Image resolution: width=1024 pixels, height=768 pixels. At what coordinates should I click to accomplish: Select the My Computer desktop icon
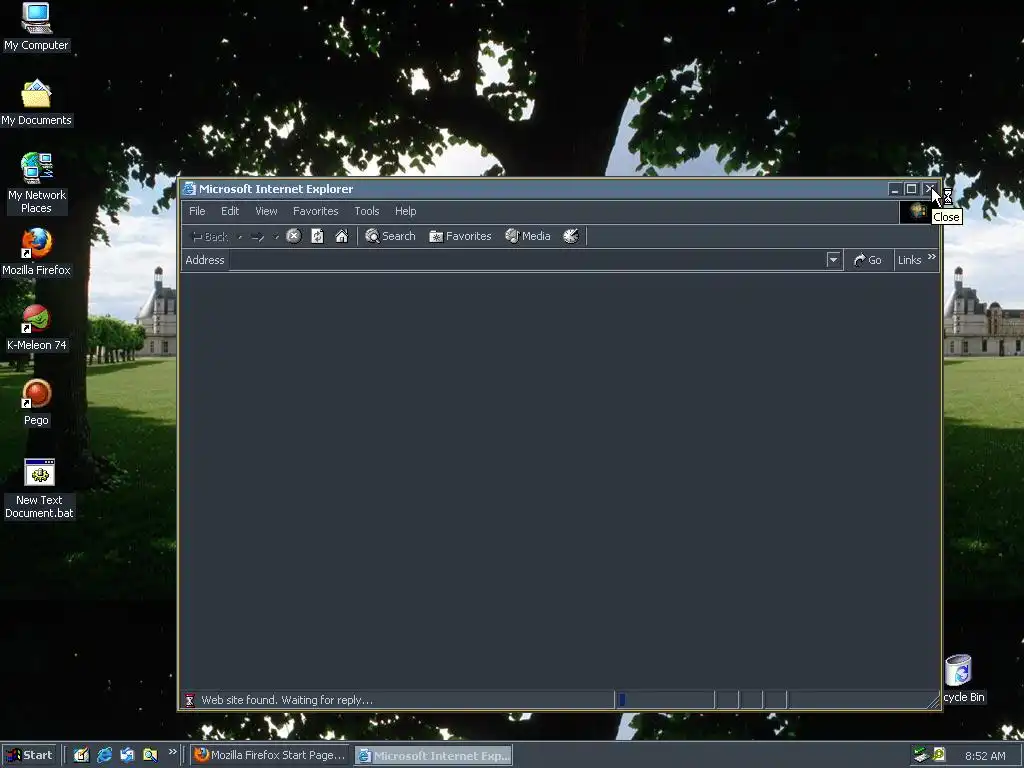(x=36, y=27)
